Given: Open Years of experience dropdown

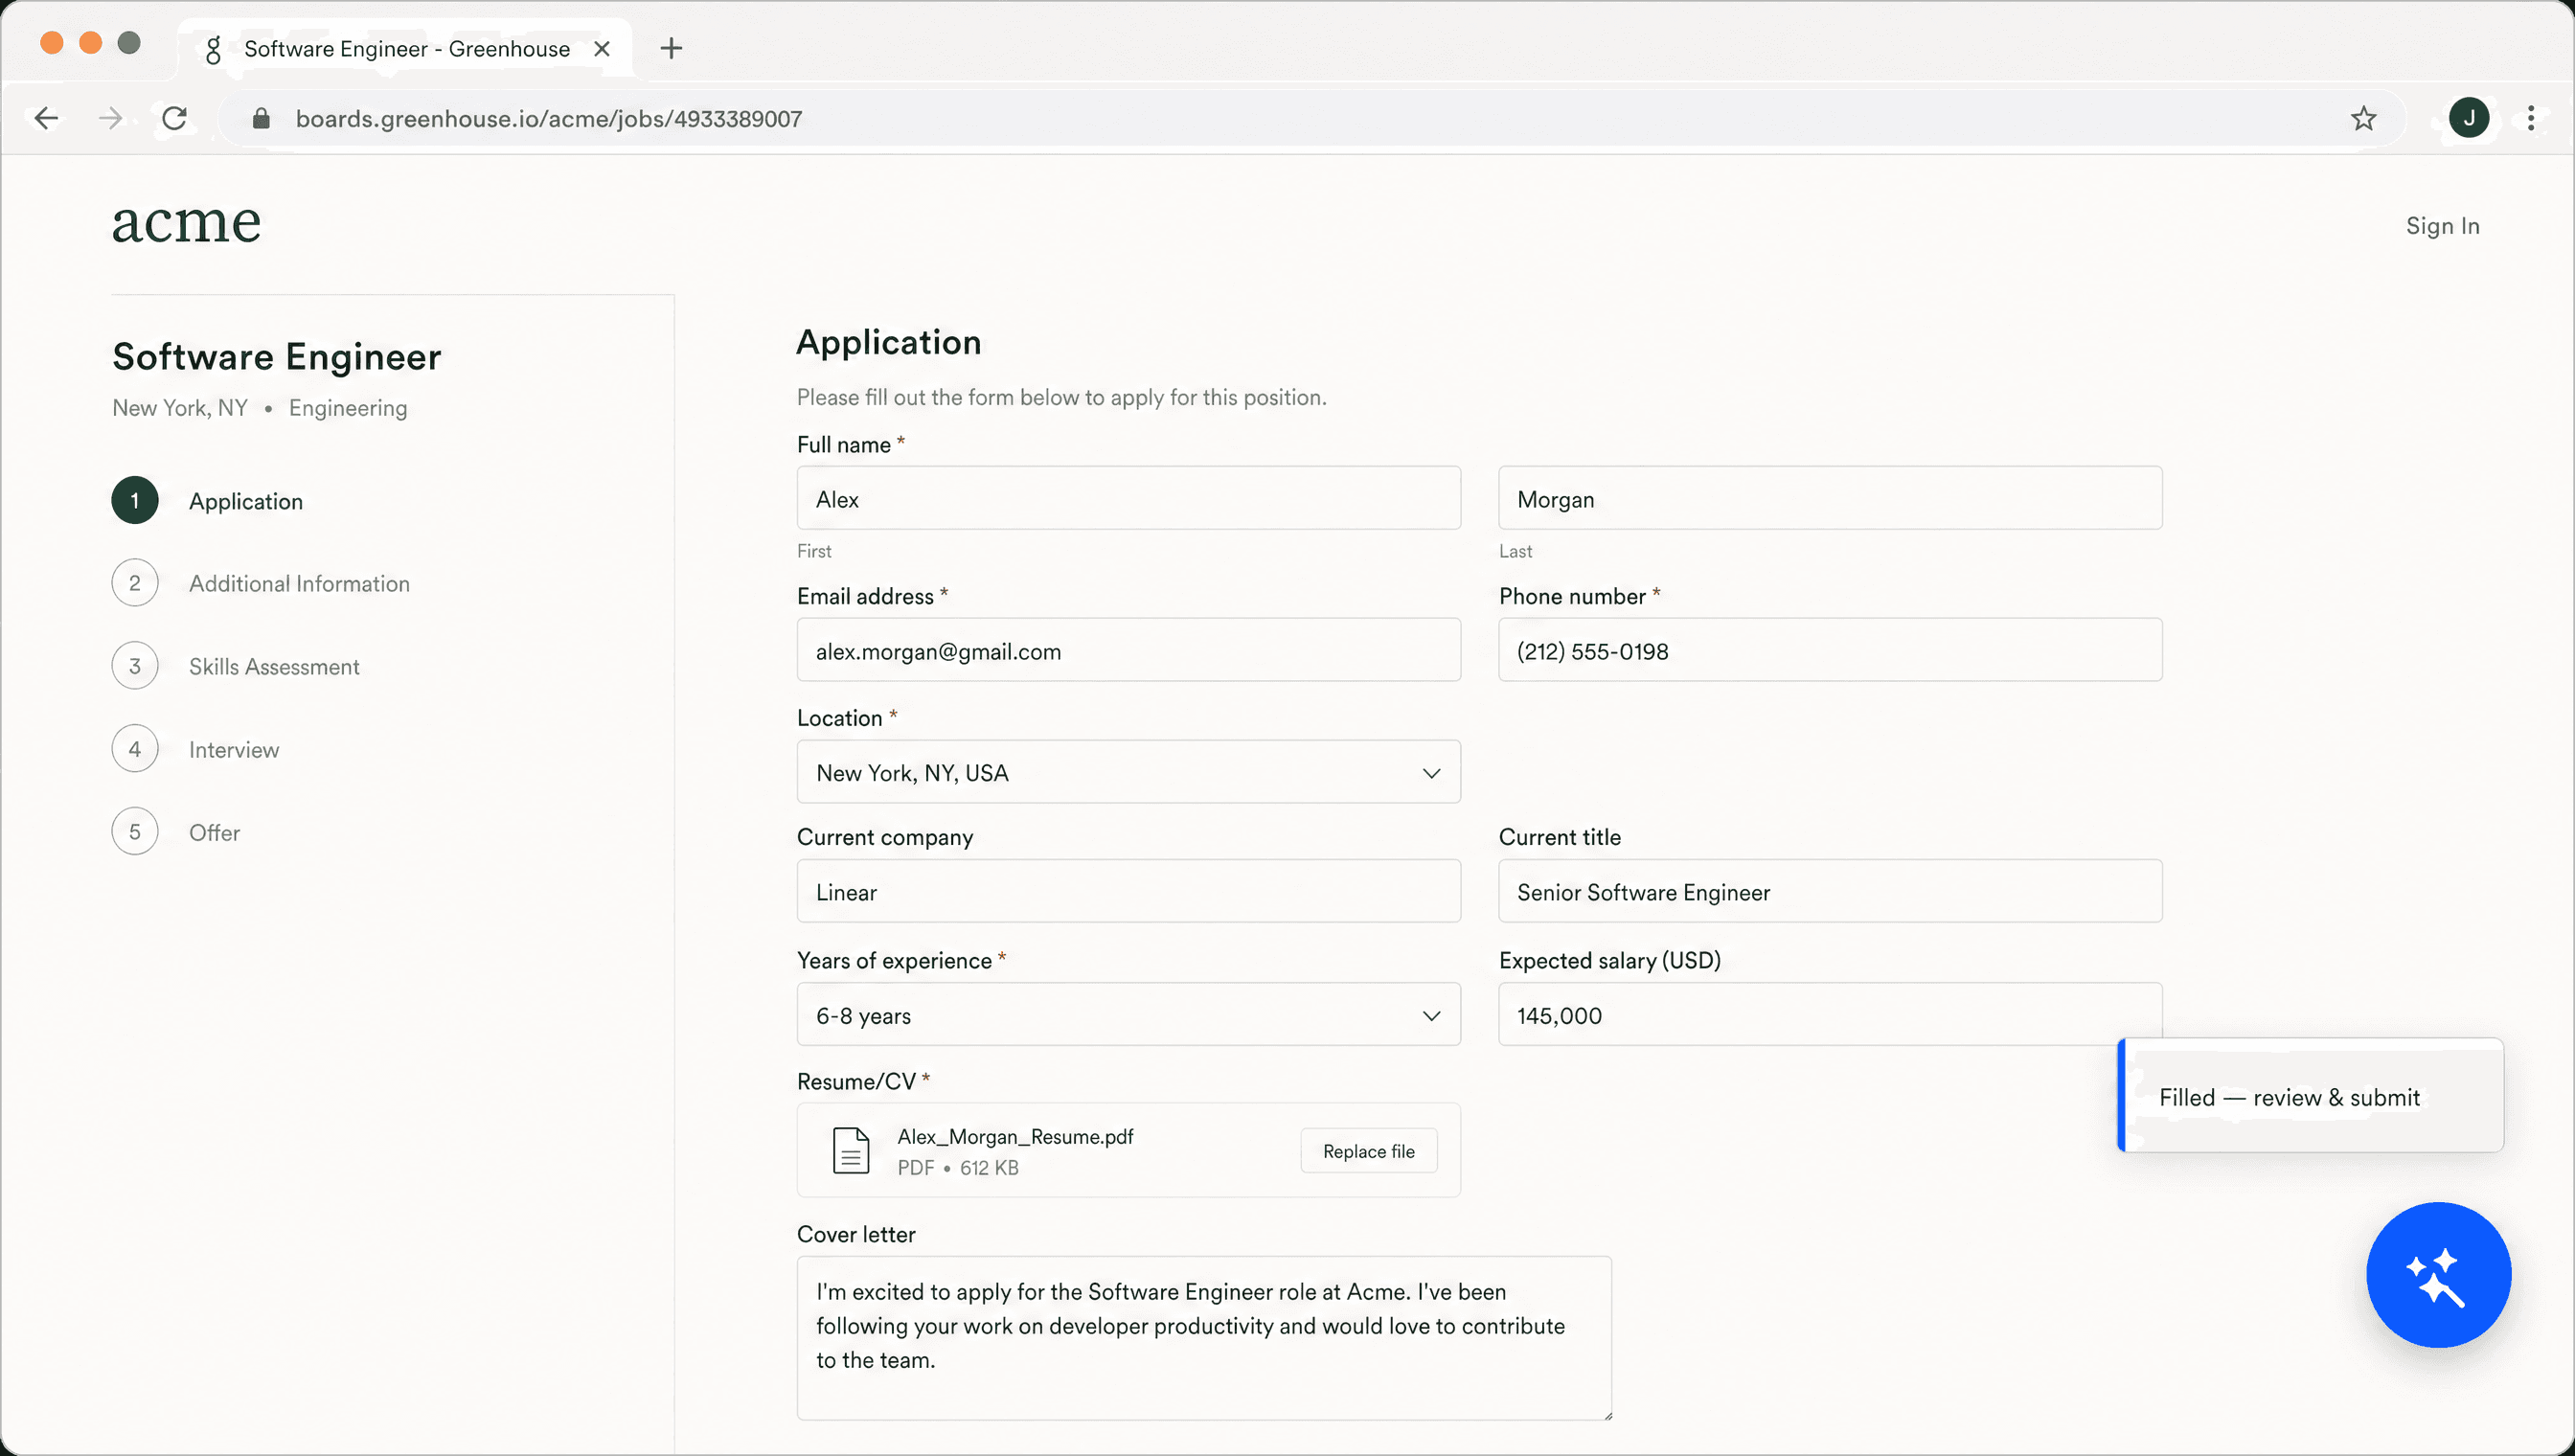Looking at the screenshot, I should tap(1128, 1015).
